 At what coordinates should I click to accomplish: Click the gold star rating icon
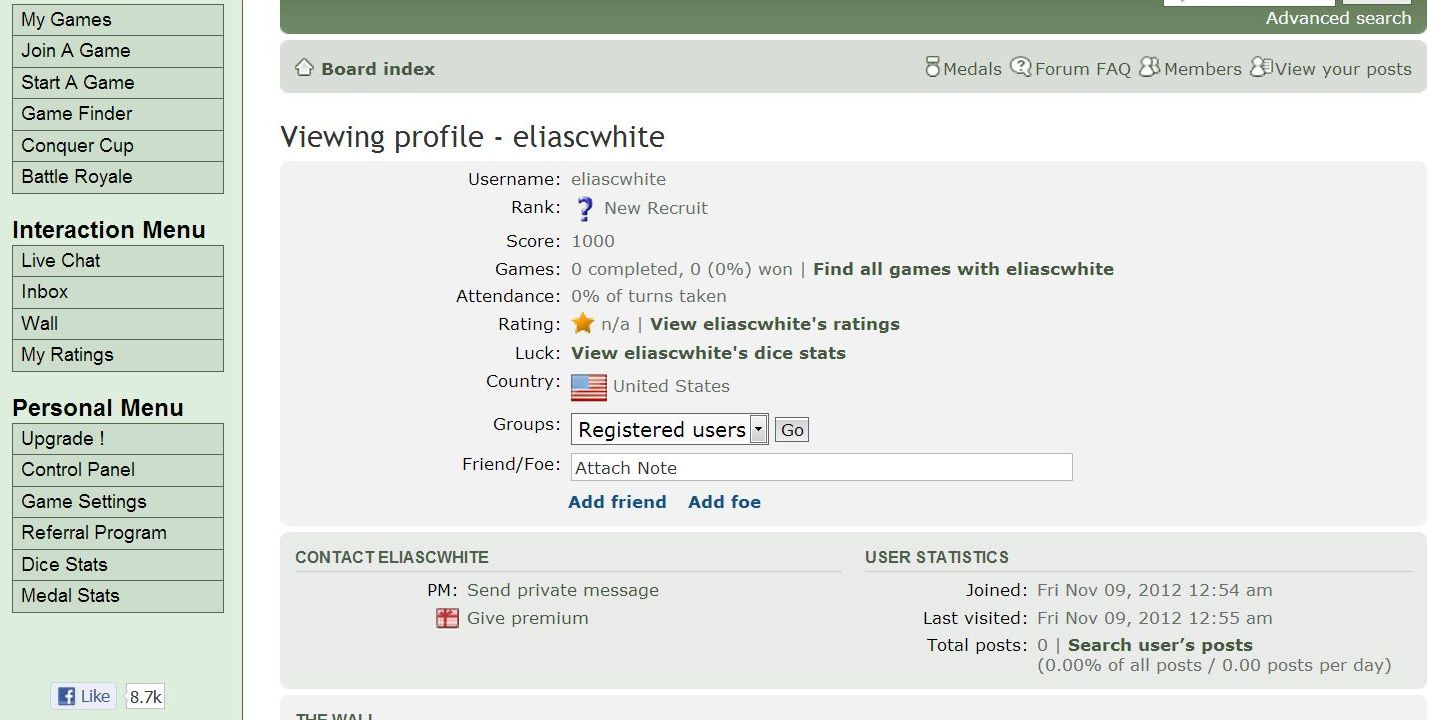click(x=583, y=324)
